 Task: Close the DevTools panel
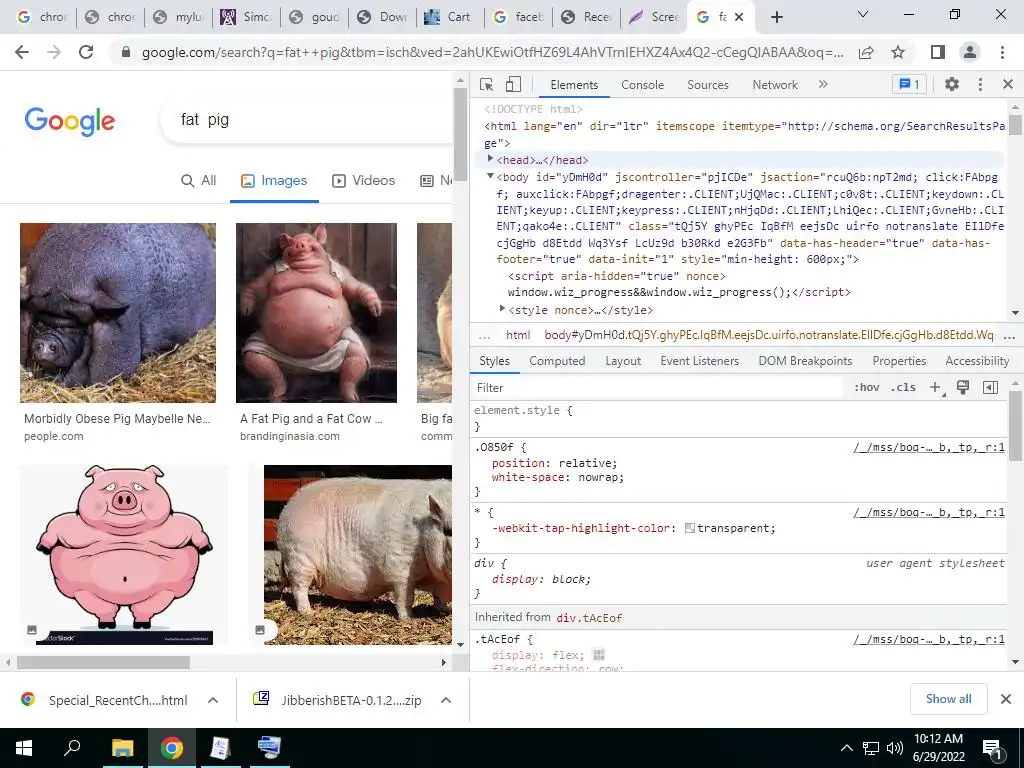coord(1008,84)
